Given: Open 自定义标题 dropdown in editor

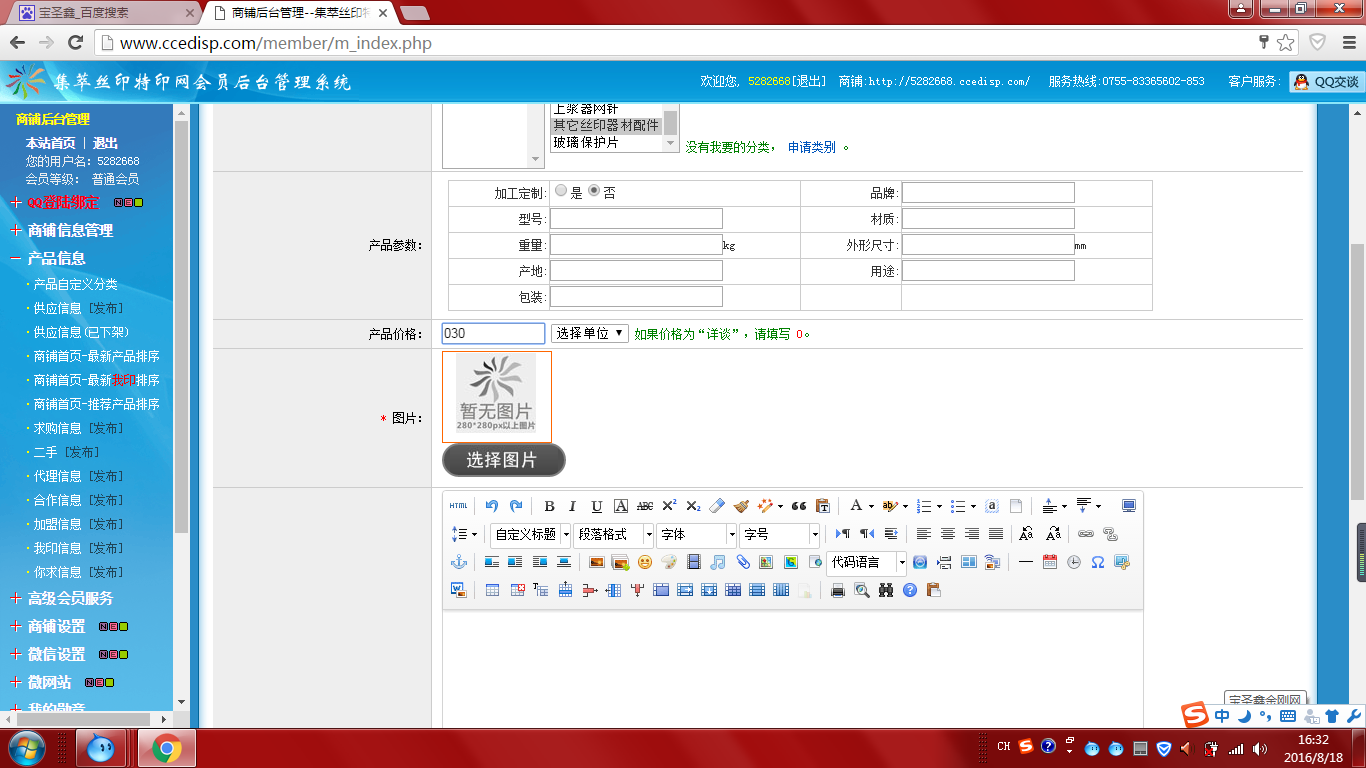Looking at the screenshot, I should point(531,534).
